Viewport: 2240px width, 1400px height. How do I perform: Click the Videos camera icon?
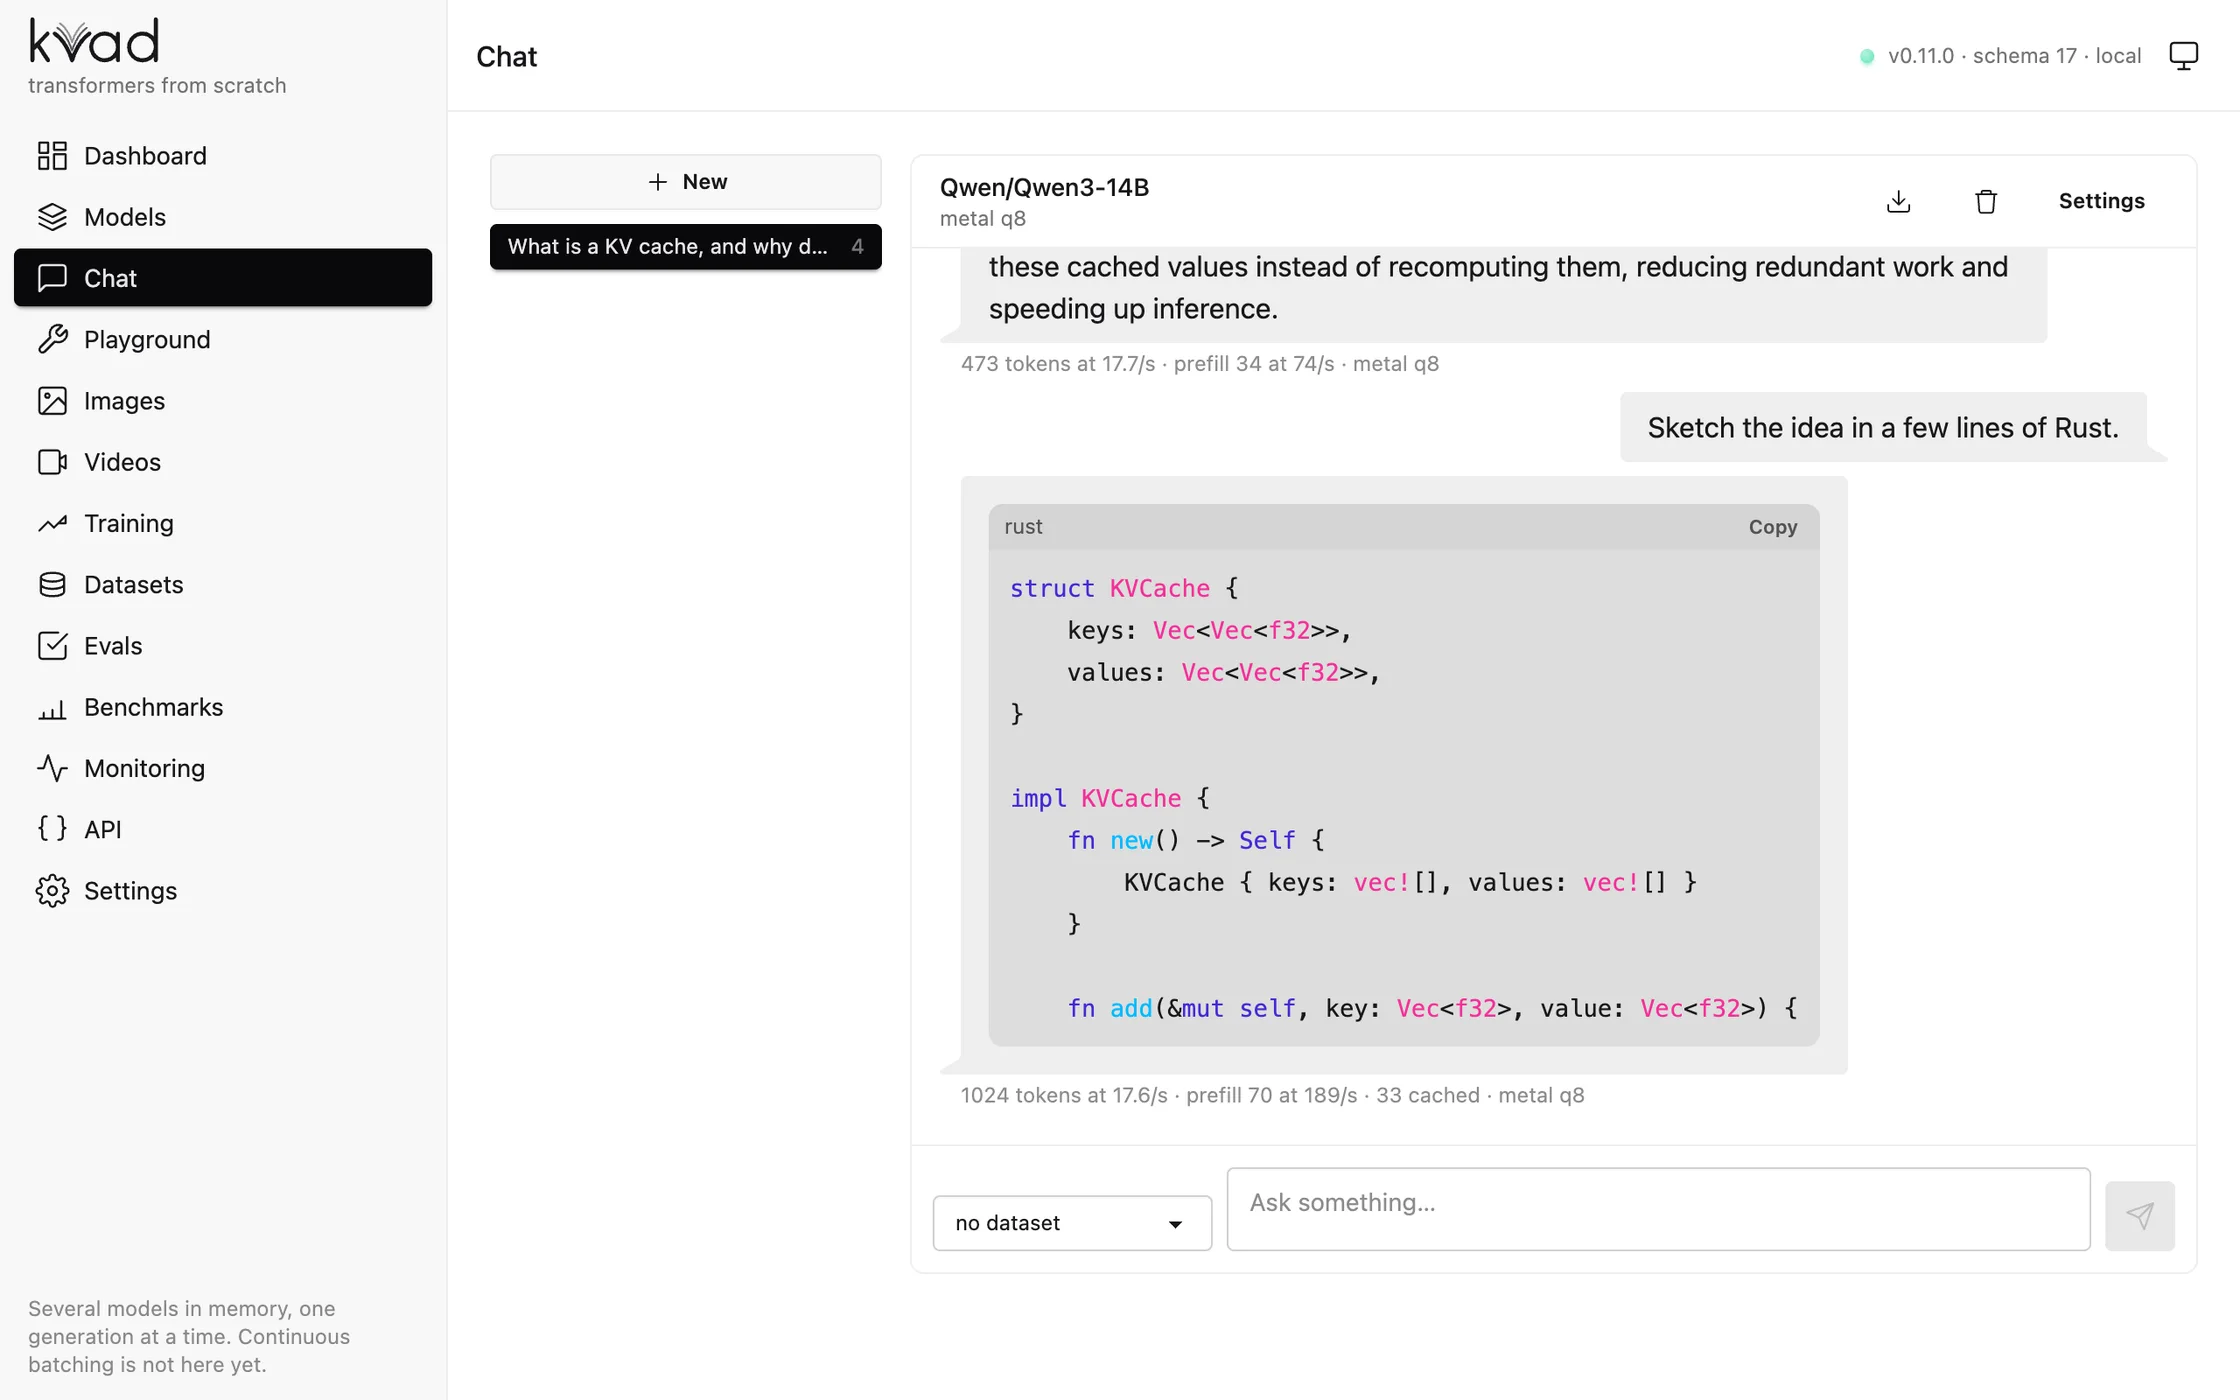(52, 462)
